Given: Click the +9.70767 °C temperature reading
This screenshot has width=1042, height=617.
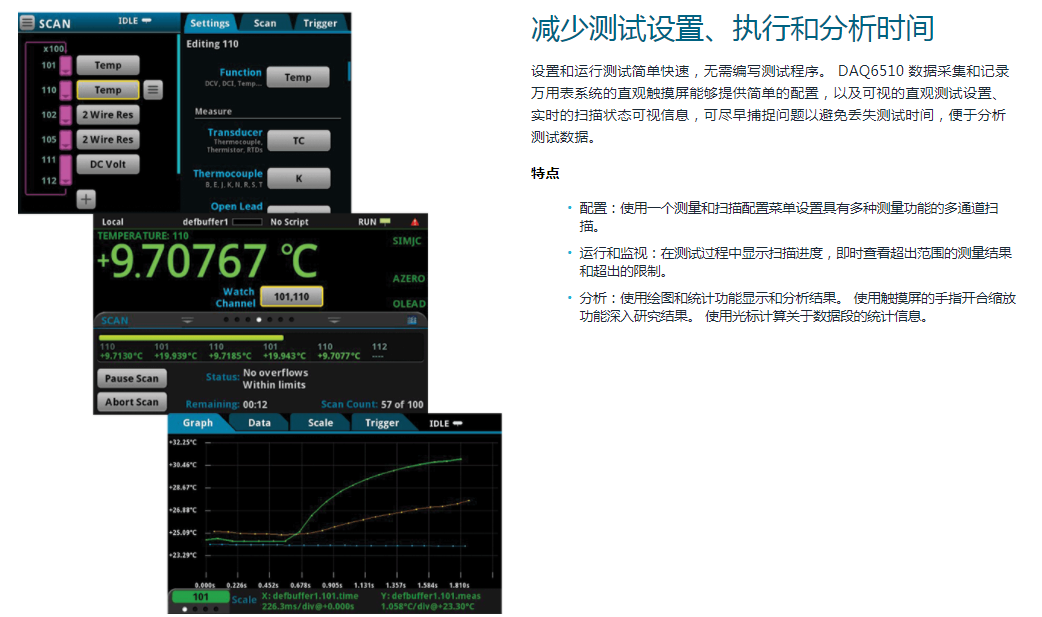Looking at the screenshot, I should [207, 261].
